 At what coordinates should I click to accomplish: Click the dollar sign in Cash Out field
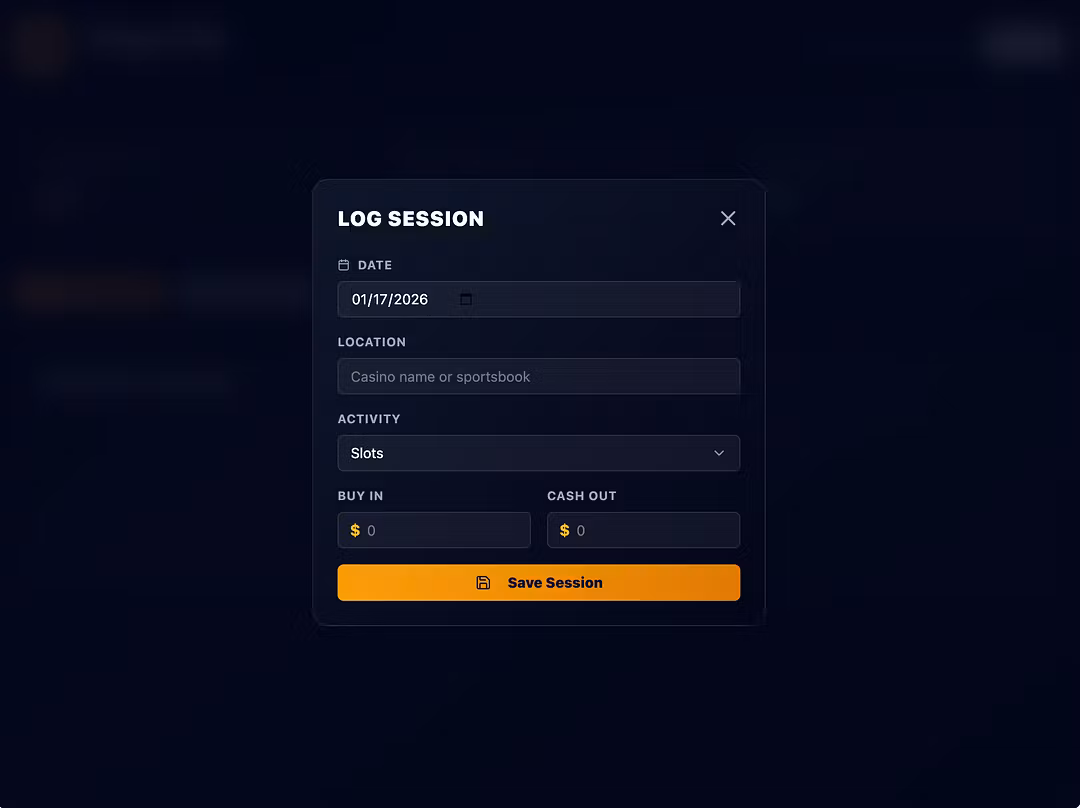[x=565, y=530]
